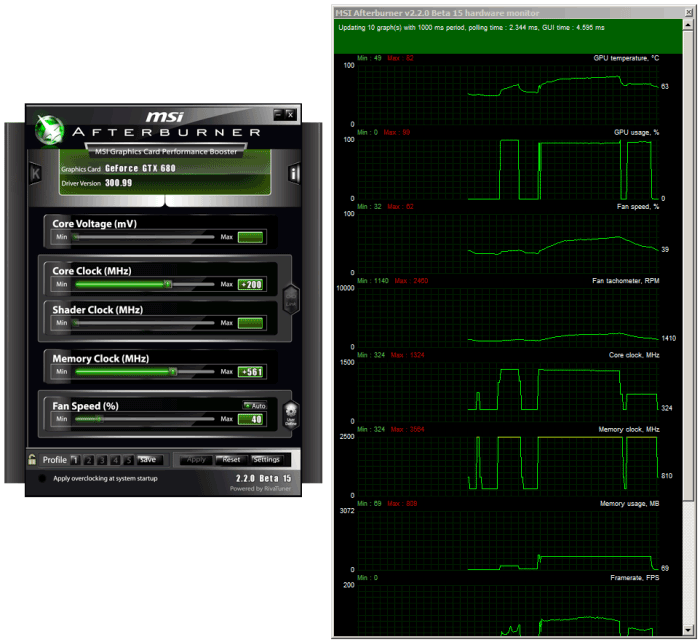This screenshot has height=642, width=700.
Task: Click the Link clocks icon beside Core Clock
Action: coord(291,297)
